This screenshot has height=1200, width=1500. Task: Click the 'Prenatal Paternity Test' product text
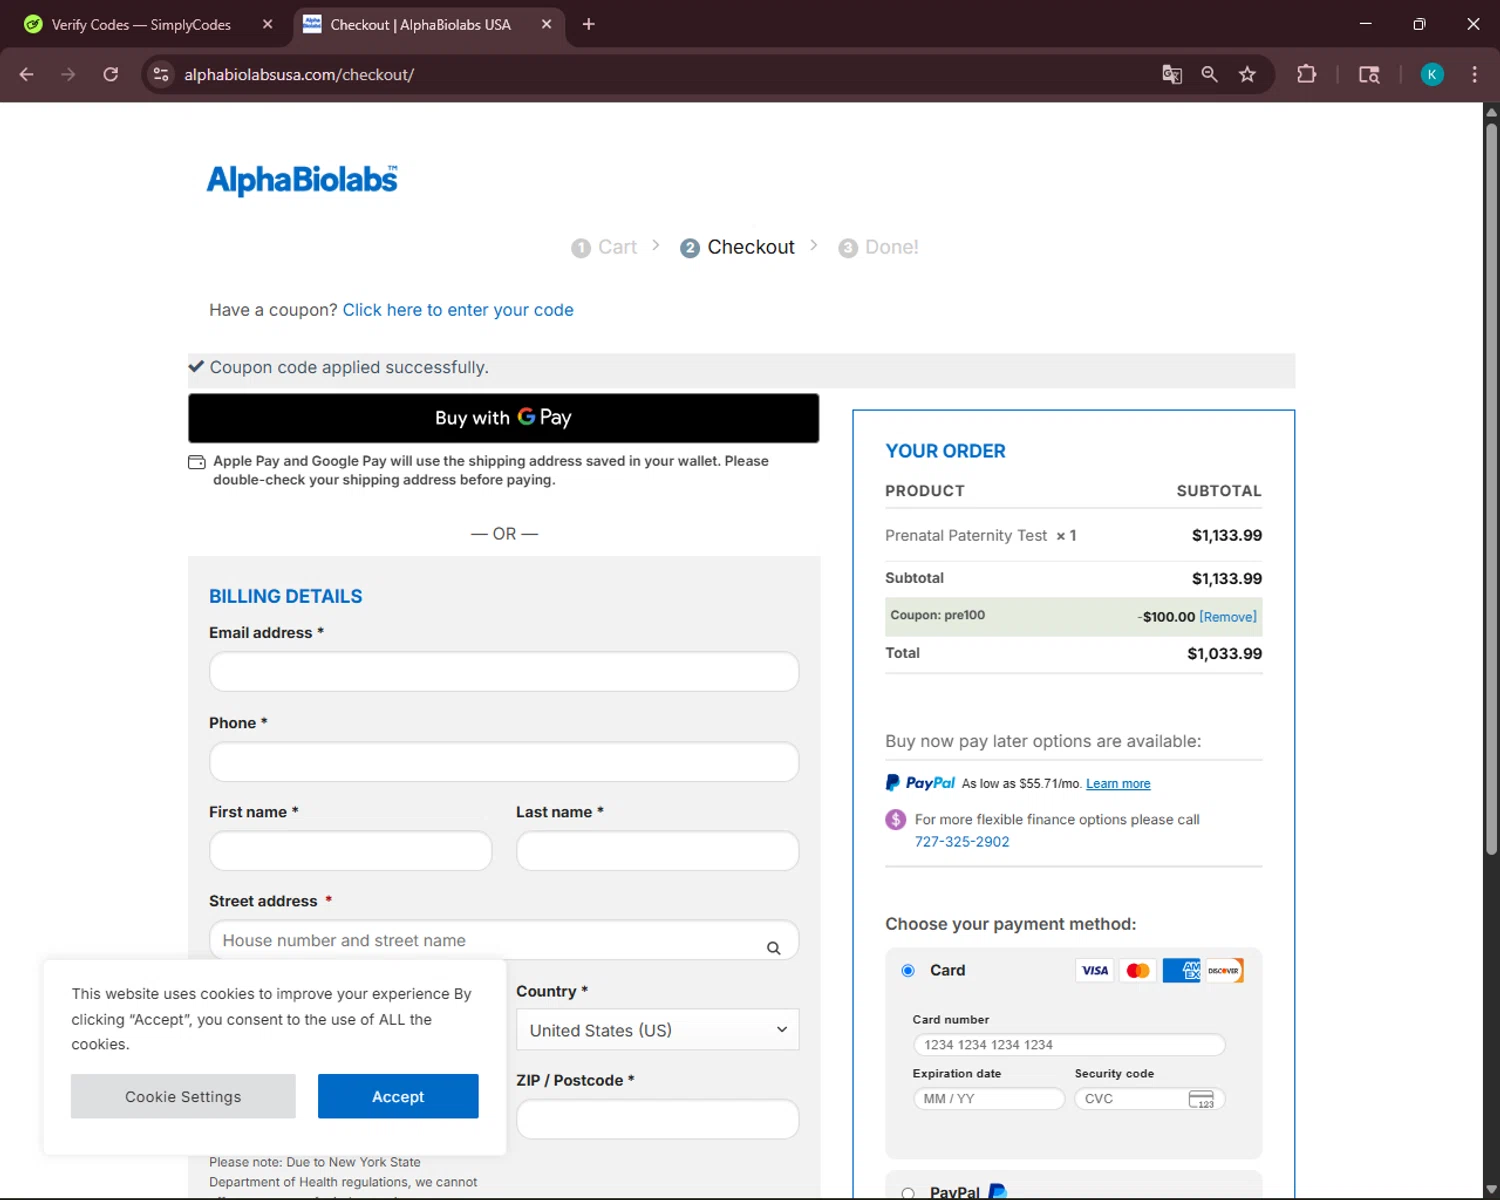pos(966,536)
